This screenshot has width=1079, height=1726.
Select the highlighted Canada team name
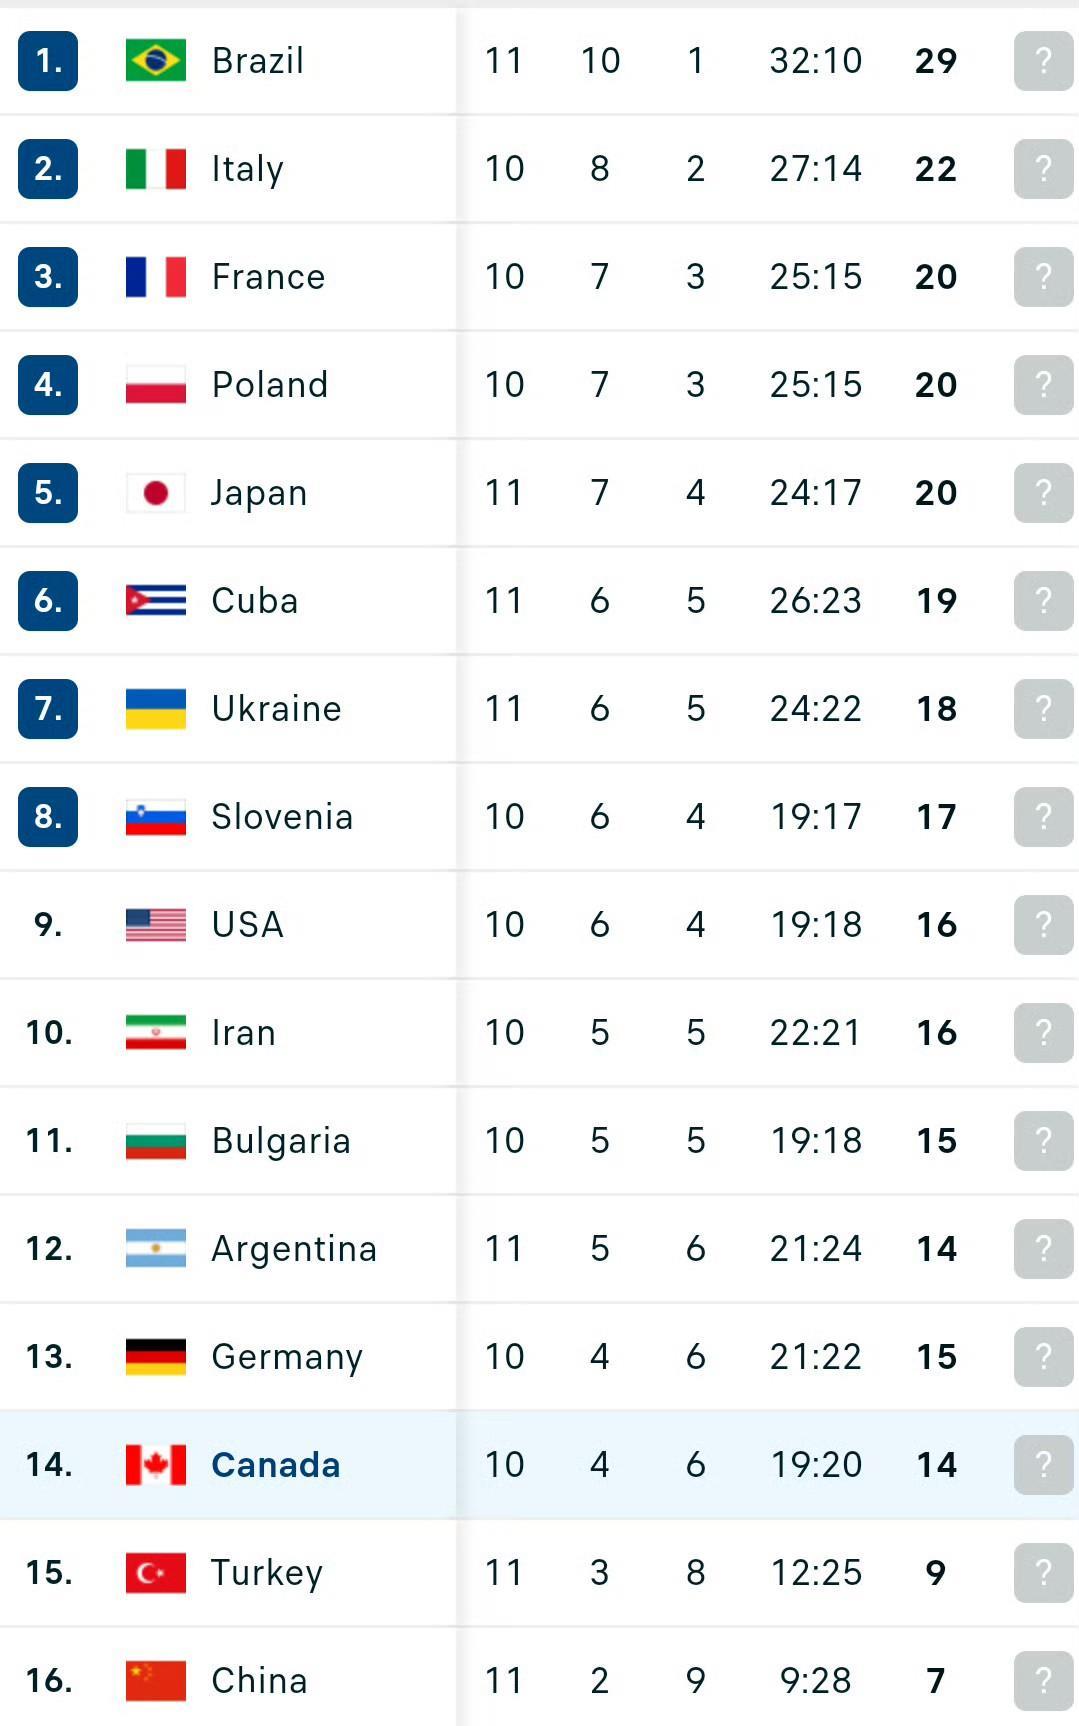(x=276, y=1465)
